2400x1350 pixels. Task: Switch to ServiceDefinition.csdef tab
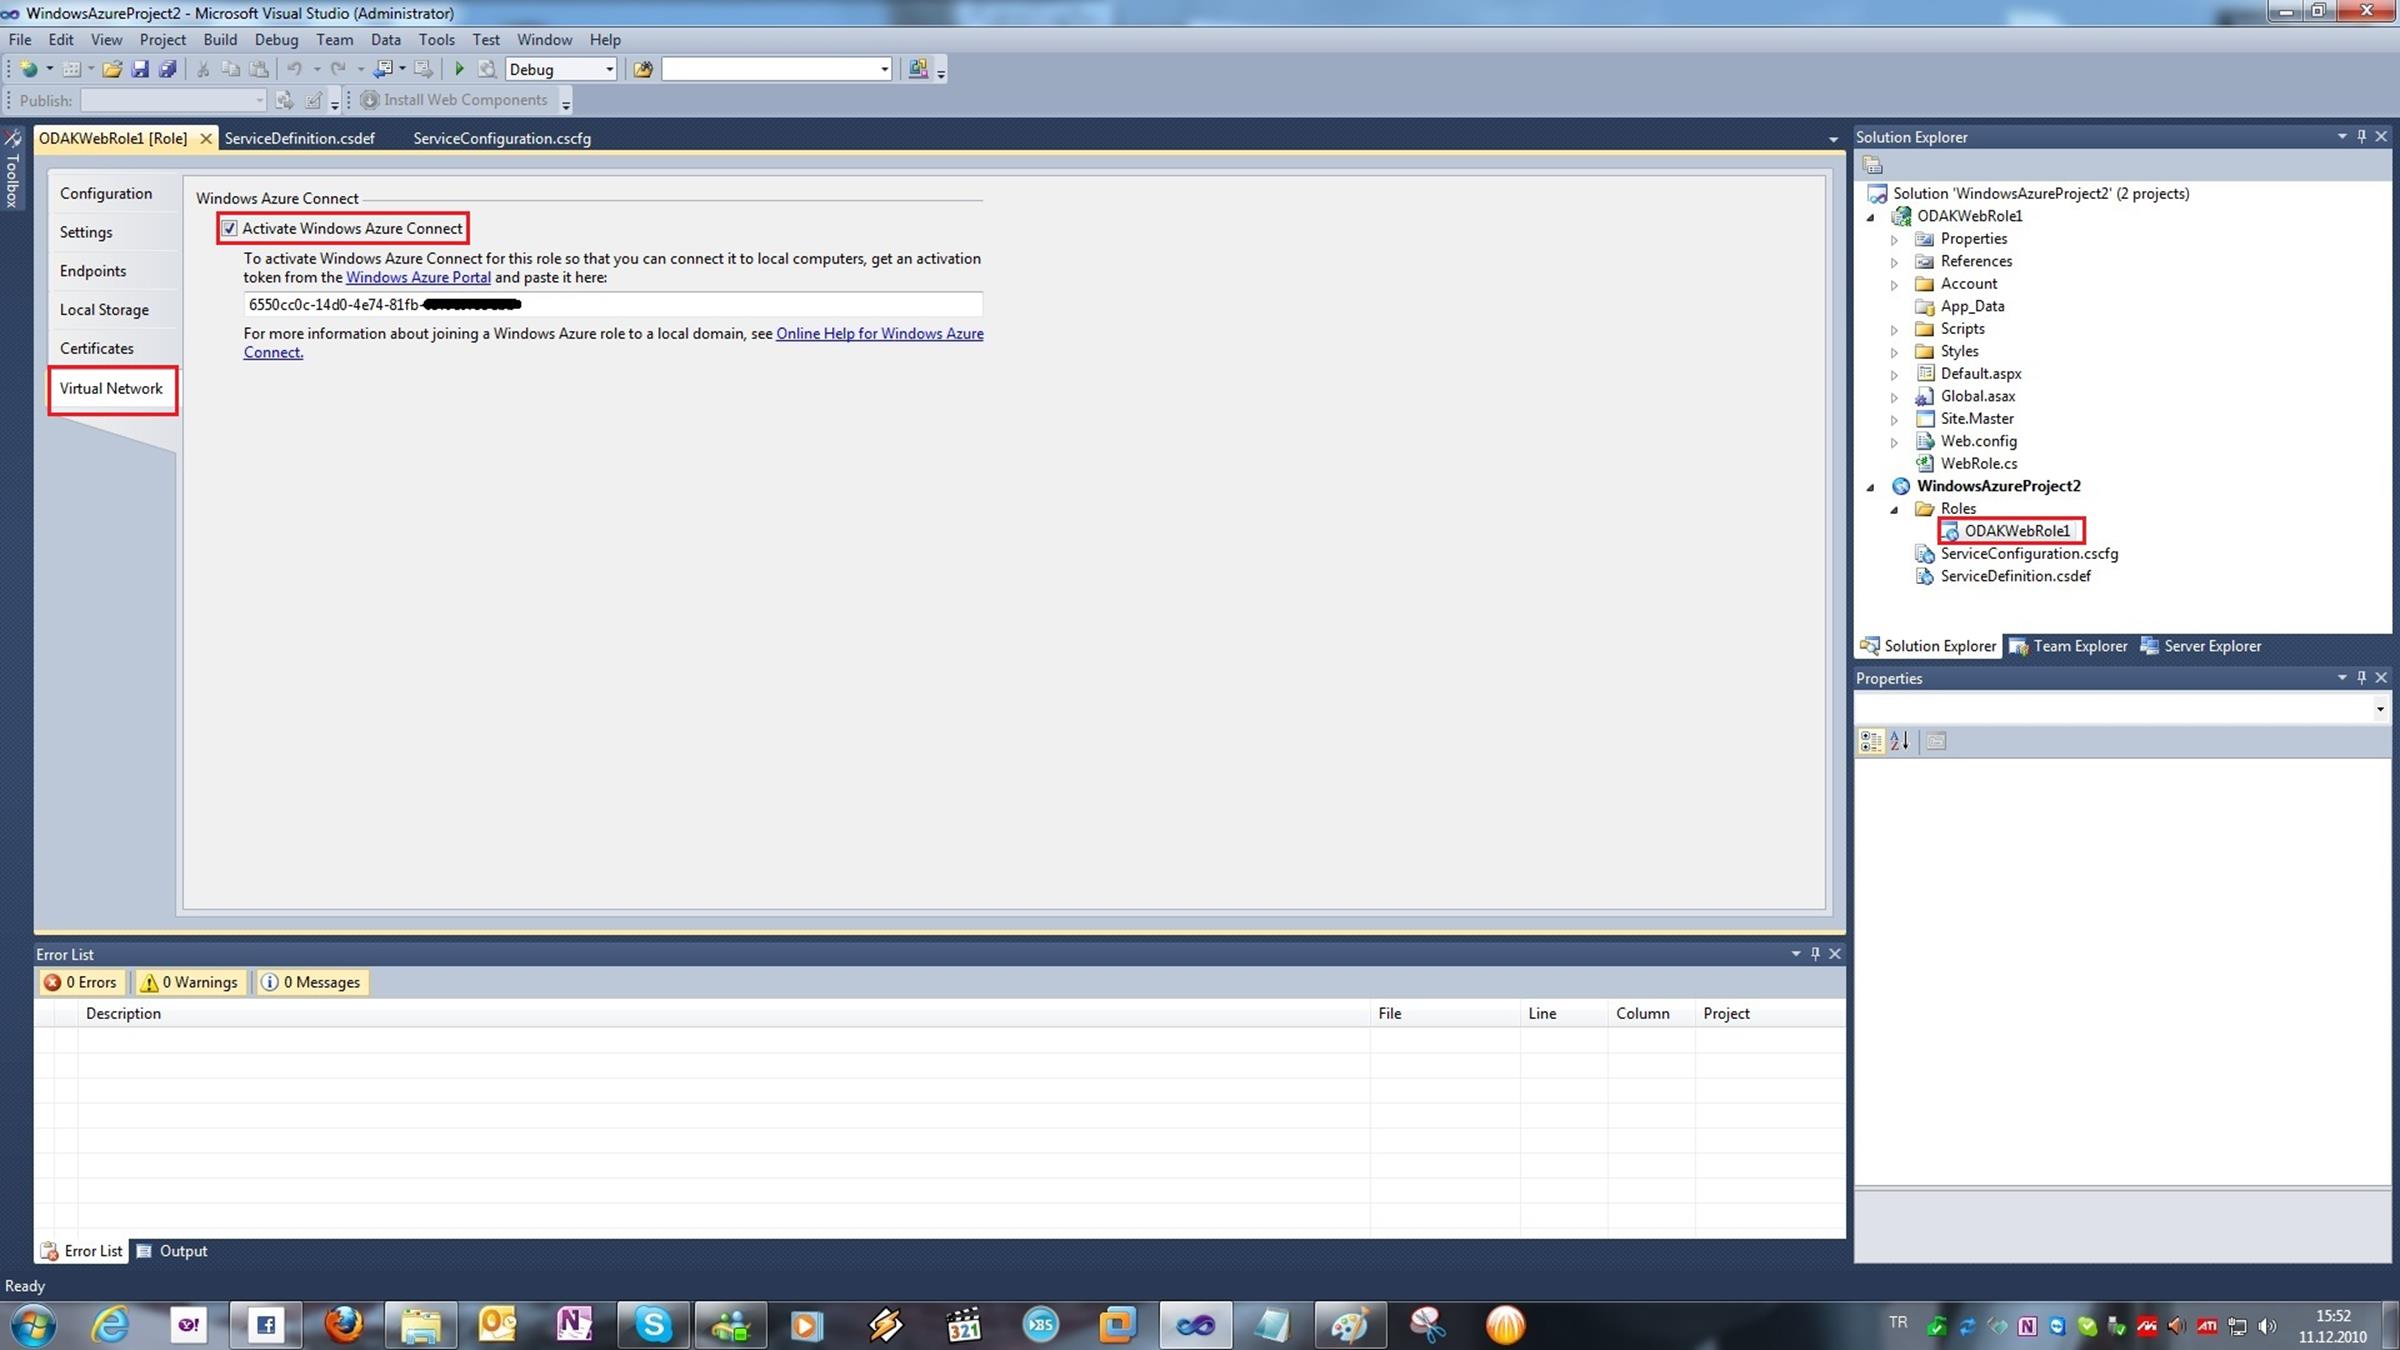point(299,138)
